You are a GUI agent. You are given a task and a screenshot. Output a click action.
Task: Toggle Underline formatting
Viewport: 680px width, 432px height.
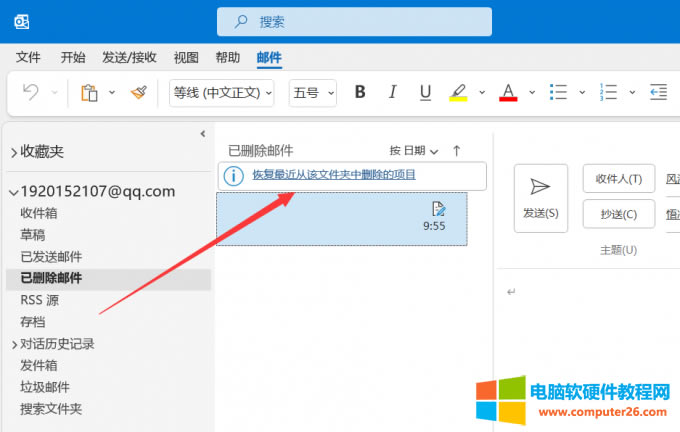coord(425,93)
